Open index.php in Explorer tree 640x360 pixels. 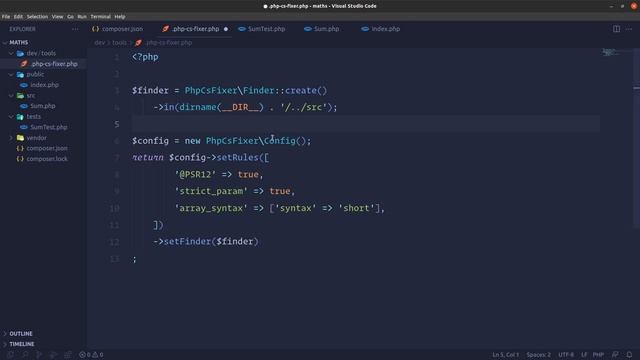[43, 85]
